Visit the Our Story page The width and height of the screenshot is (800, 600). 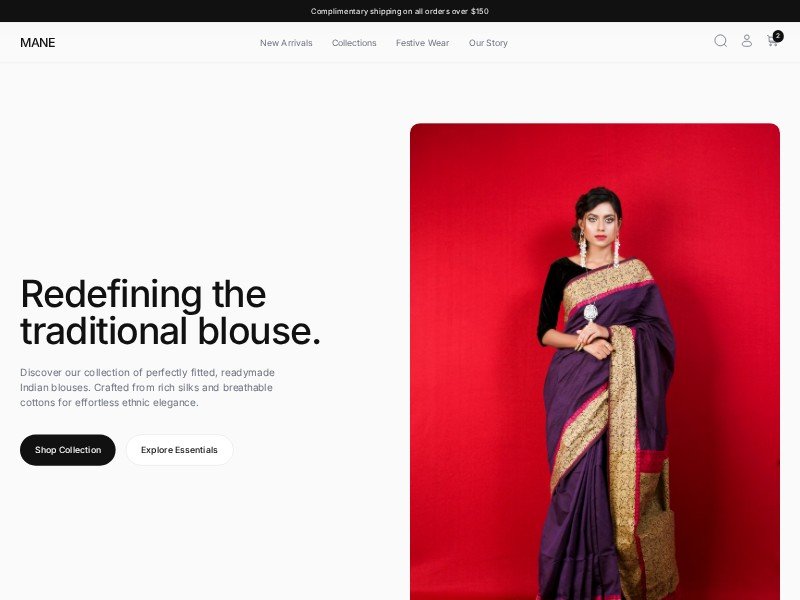(x=488, y=43)
